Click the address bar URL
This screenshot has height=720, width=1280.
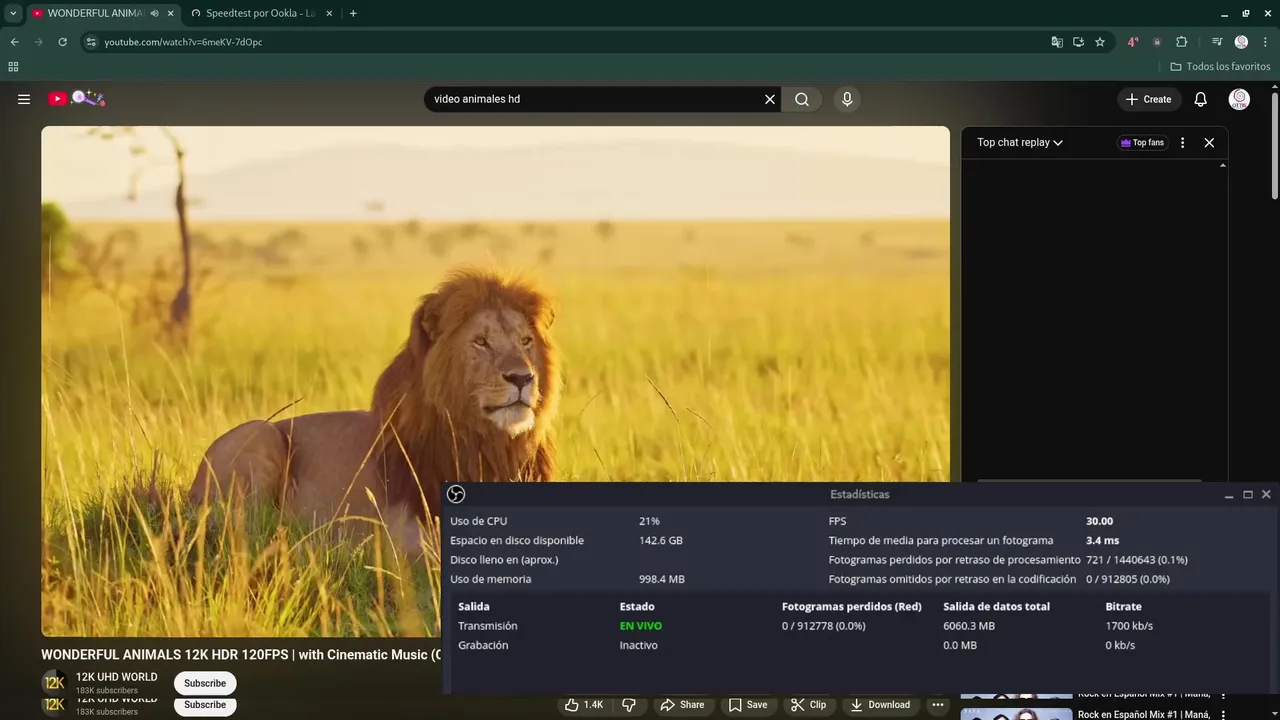click(x=183, y=42)
